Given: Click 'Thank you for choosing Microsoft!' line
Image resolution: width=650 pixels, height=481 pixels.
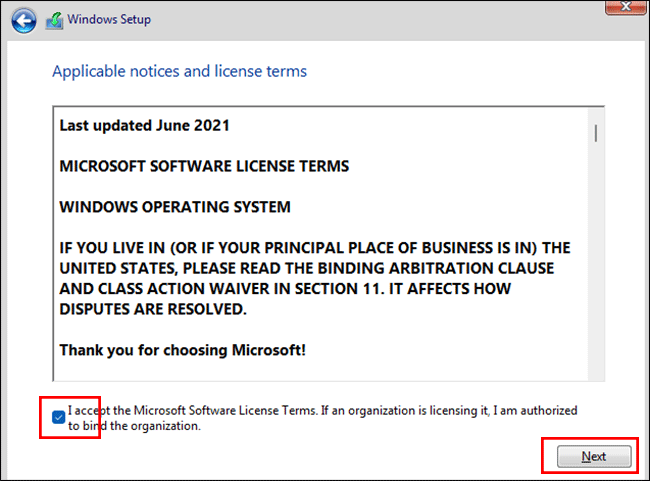Looking at the screenshot, I should [183, 350].
